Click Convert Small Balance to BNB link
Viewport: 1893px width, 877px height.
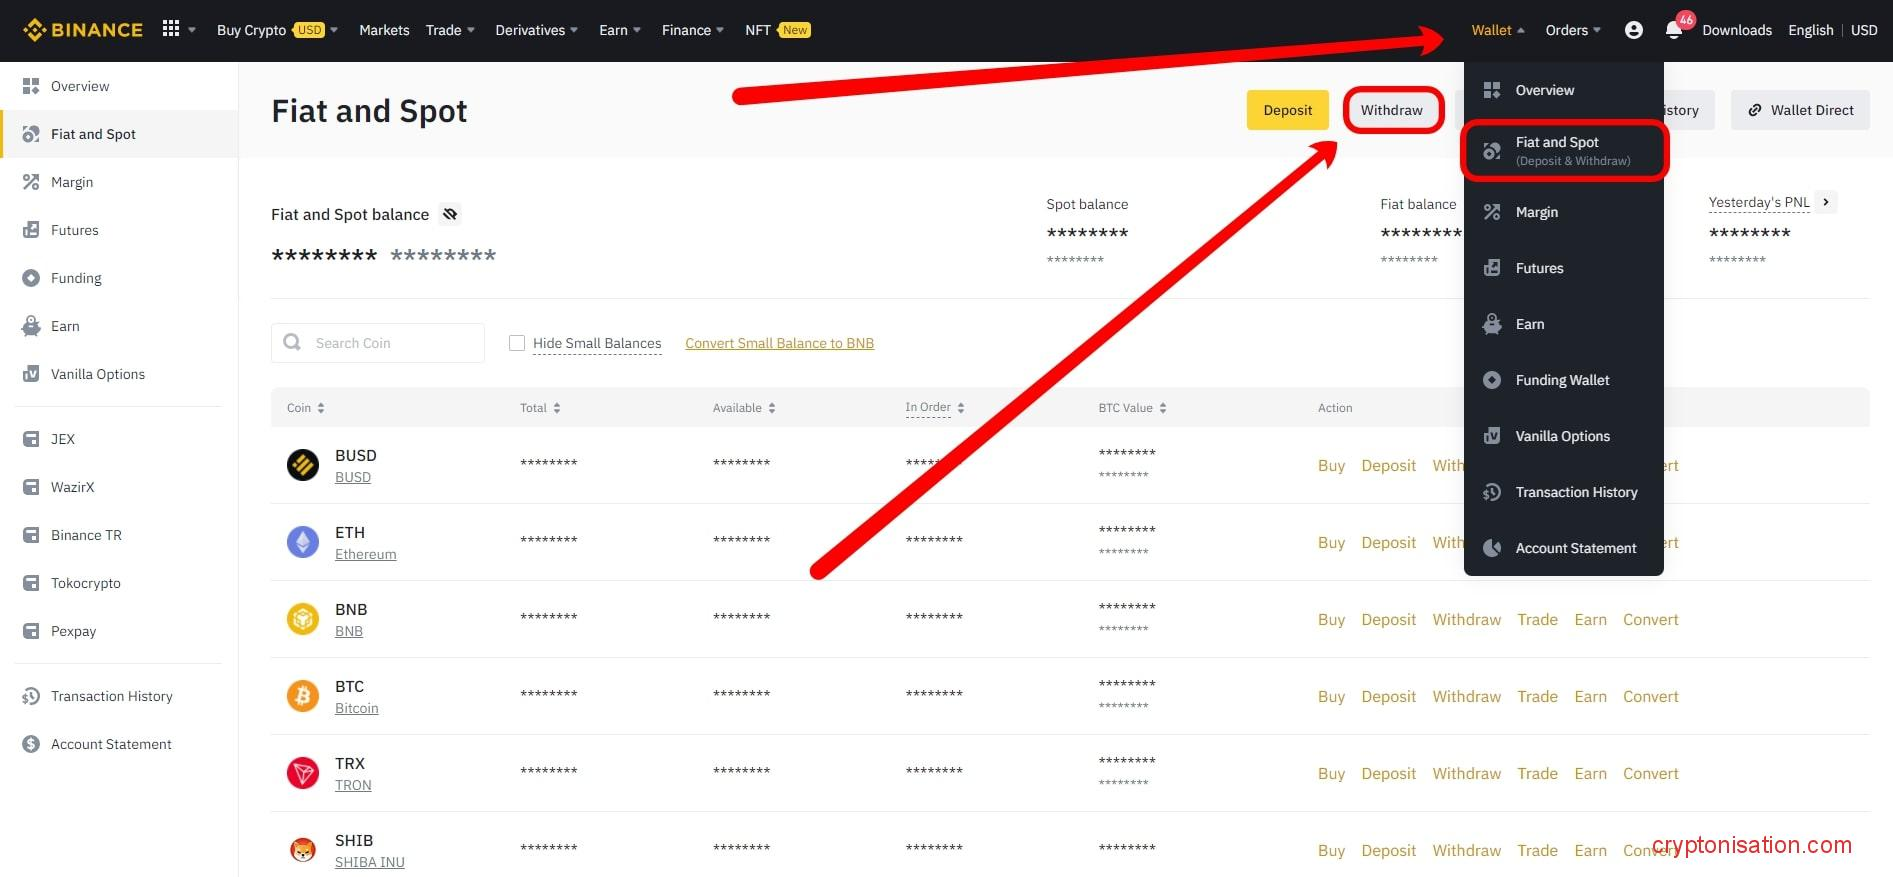click(779, 343)
